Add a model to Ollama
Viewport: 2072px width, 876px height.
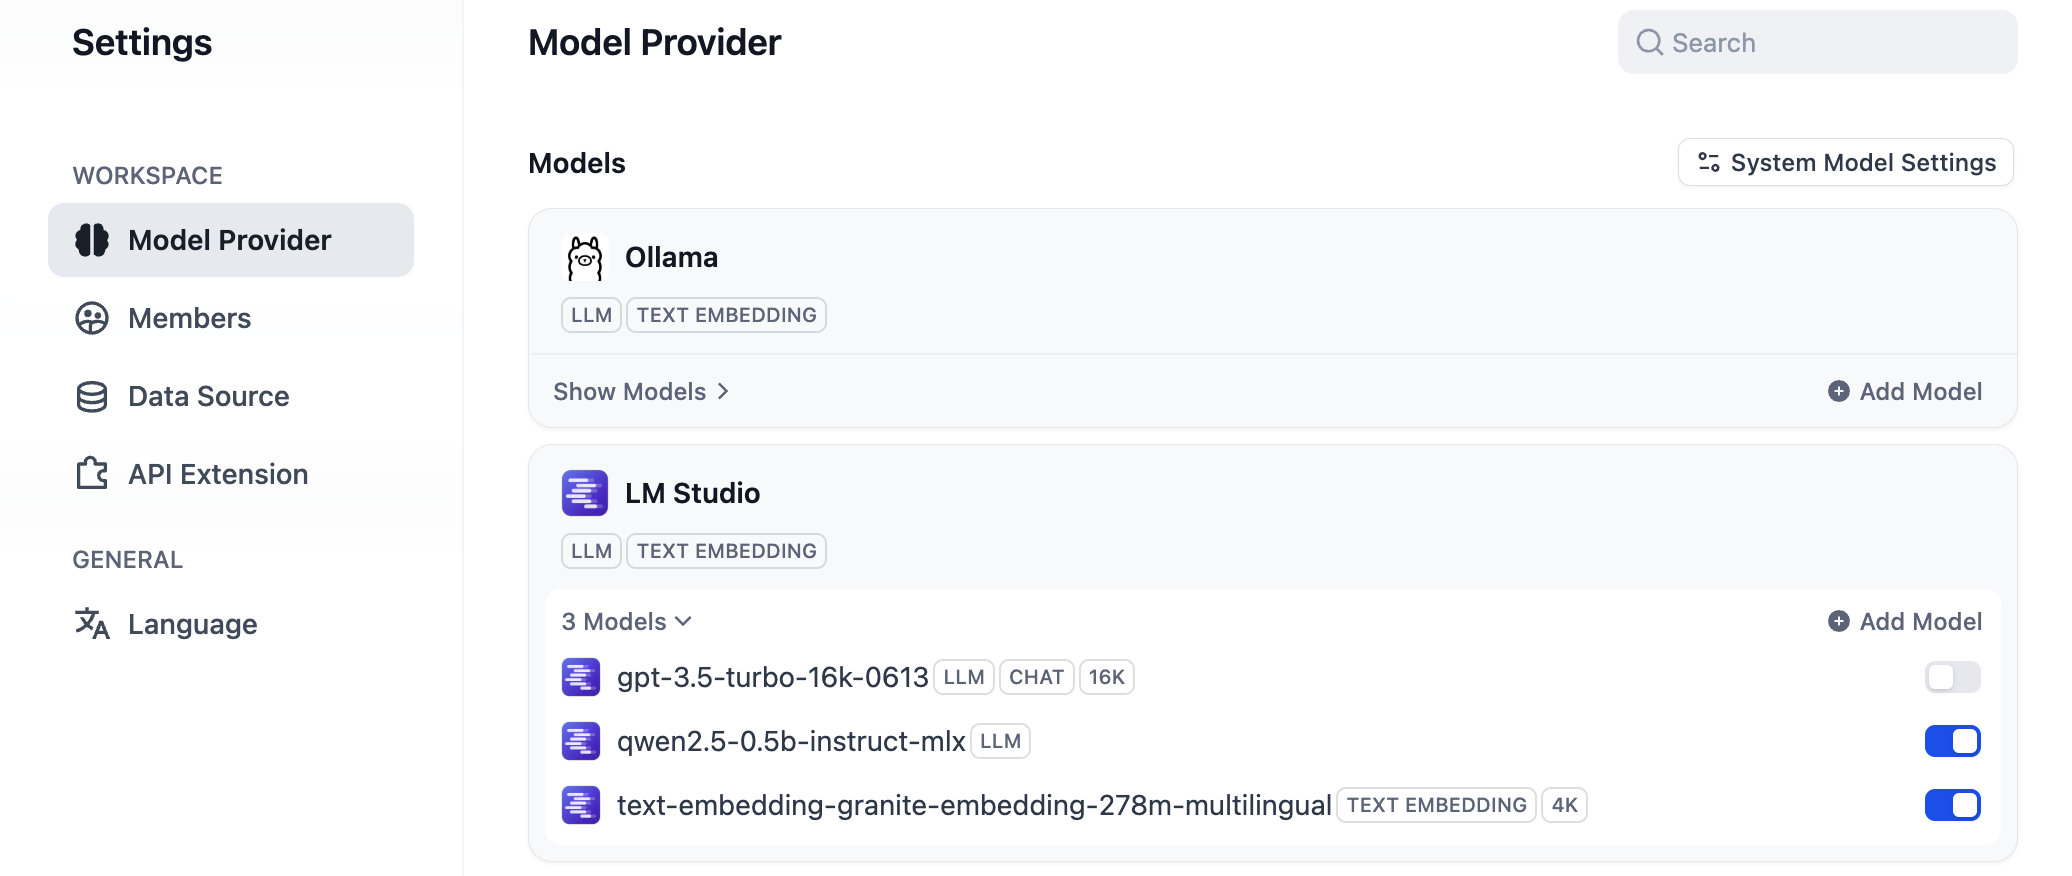coord(1905,392)
